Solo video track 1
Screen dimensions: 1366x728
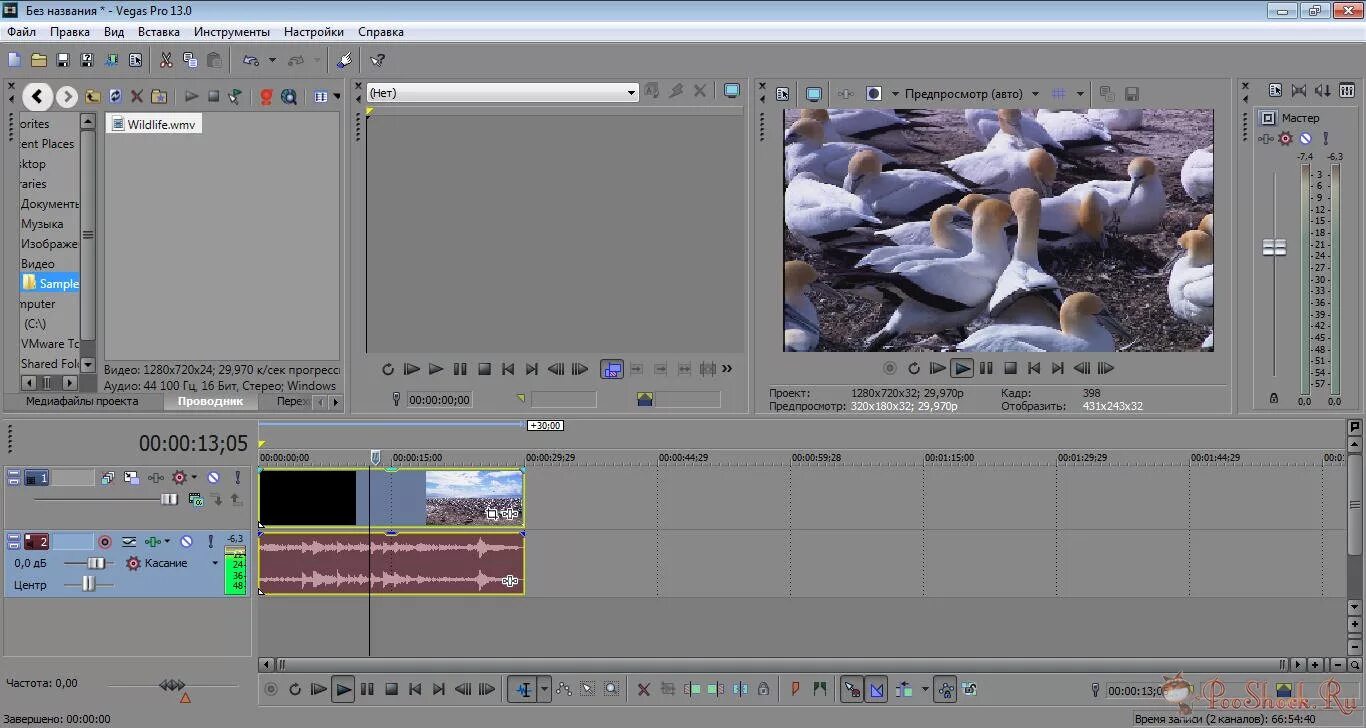coord(237,477)
